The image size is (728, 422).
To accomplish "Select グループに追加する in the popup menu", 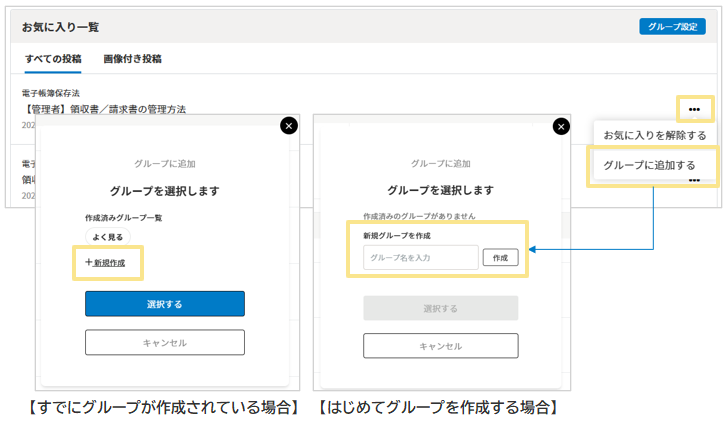I will point(650,165).
